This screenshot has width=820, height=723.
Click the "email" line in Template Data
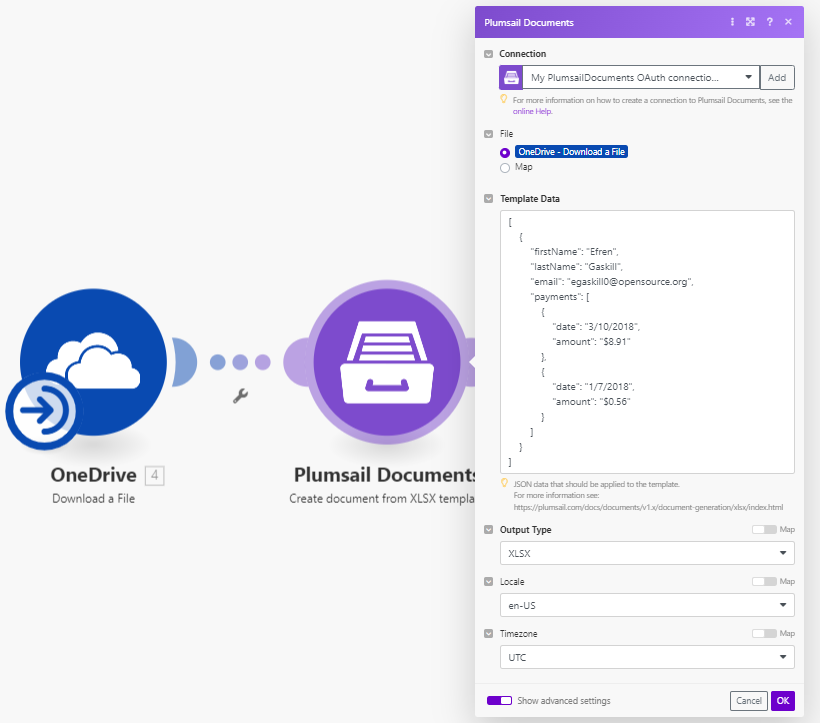612,282
